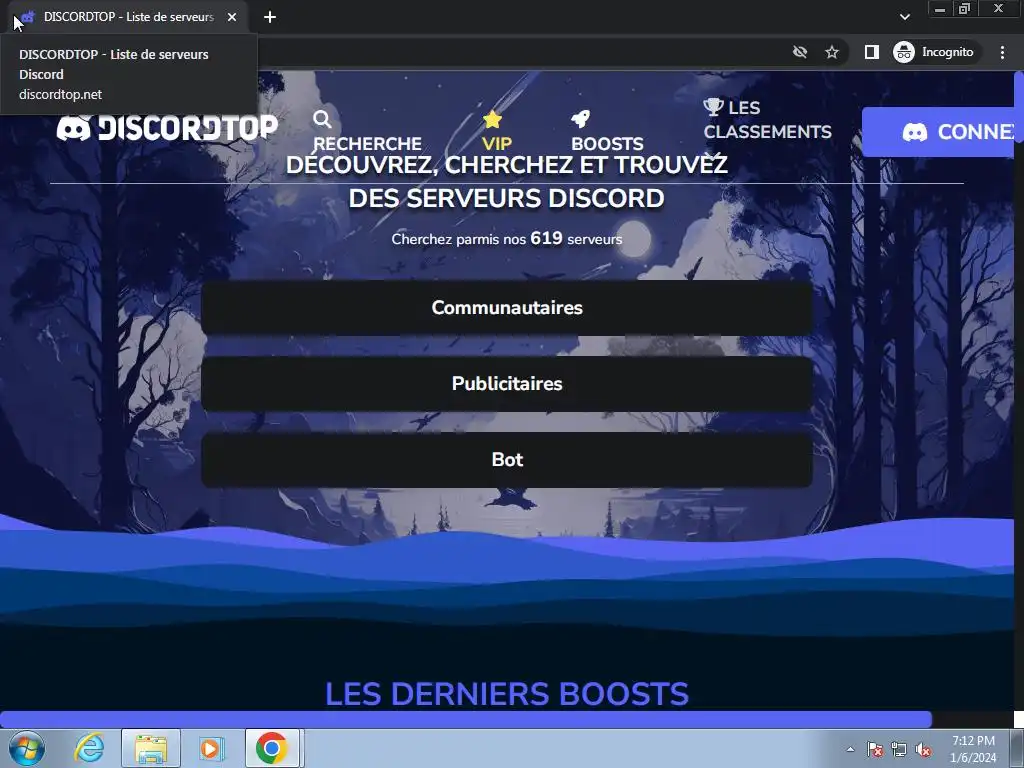Select the DISCORDTOP browser tab
The image size is (1024, 768).
pyautogui.click(x=128, y=17)
